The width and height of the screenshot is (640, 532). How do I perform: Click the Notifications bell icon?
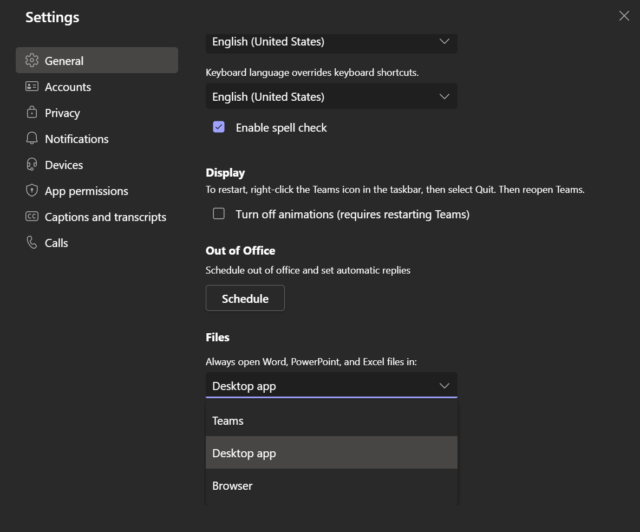(x=32, y=139)
